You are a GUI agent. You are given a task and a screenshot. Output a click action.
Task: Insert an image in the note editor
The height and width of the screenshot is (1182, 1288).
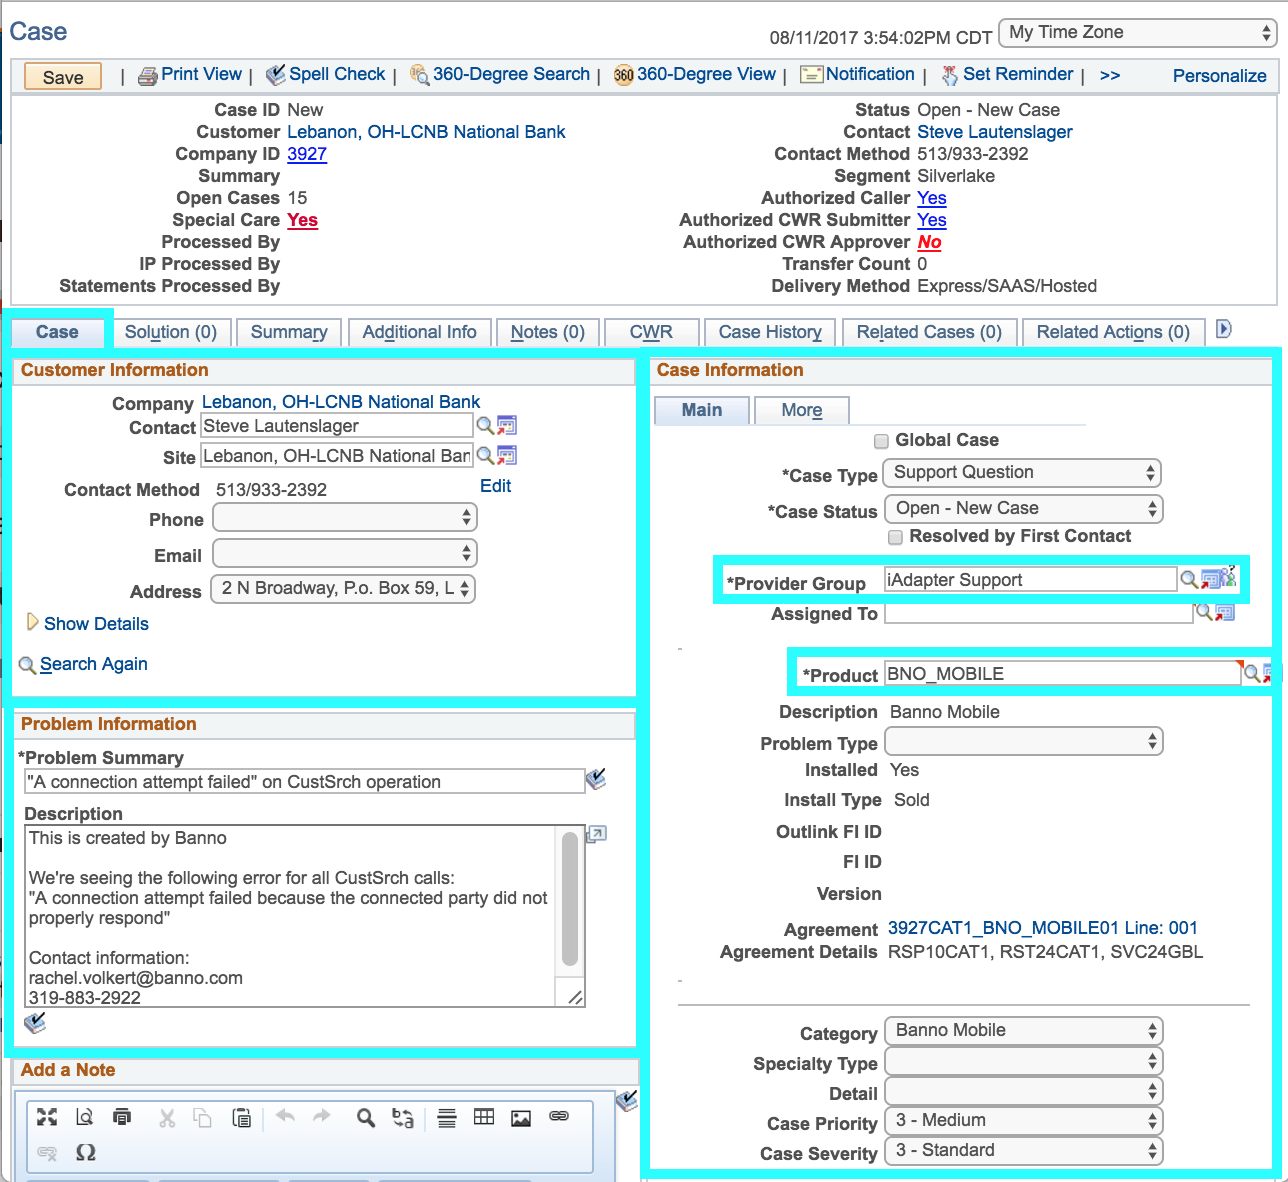pos(521,1118)
